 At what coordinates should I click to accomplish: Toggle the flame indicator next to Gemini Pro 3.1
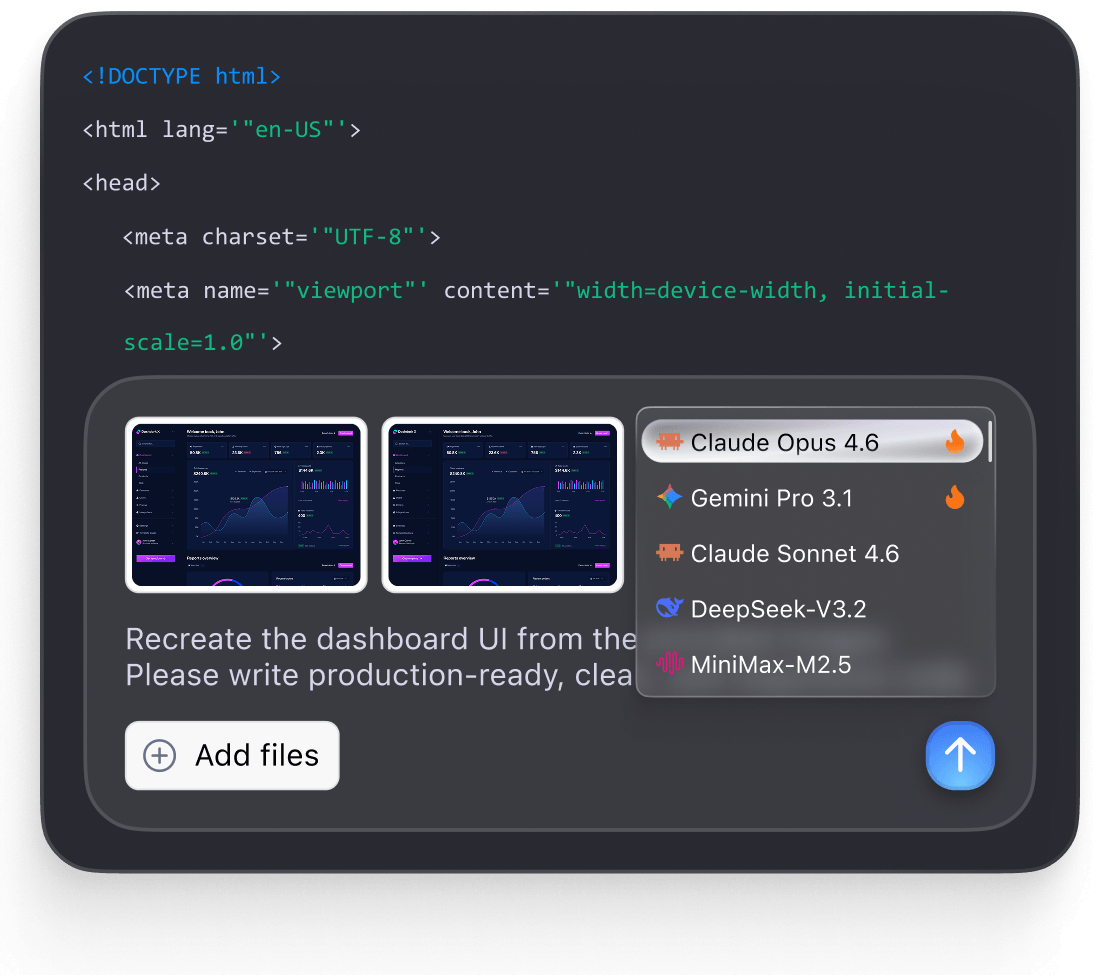click(x=954, y=497)
